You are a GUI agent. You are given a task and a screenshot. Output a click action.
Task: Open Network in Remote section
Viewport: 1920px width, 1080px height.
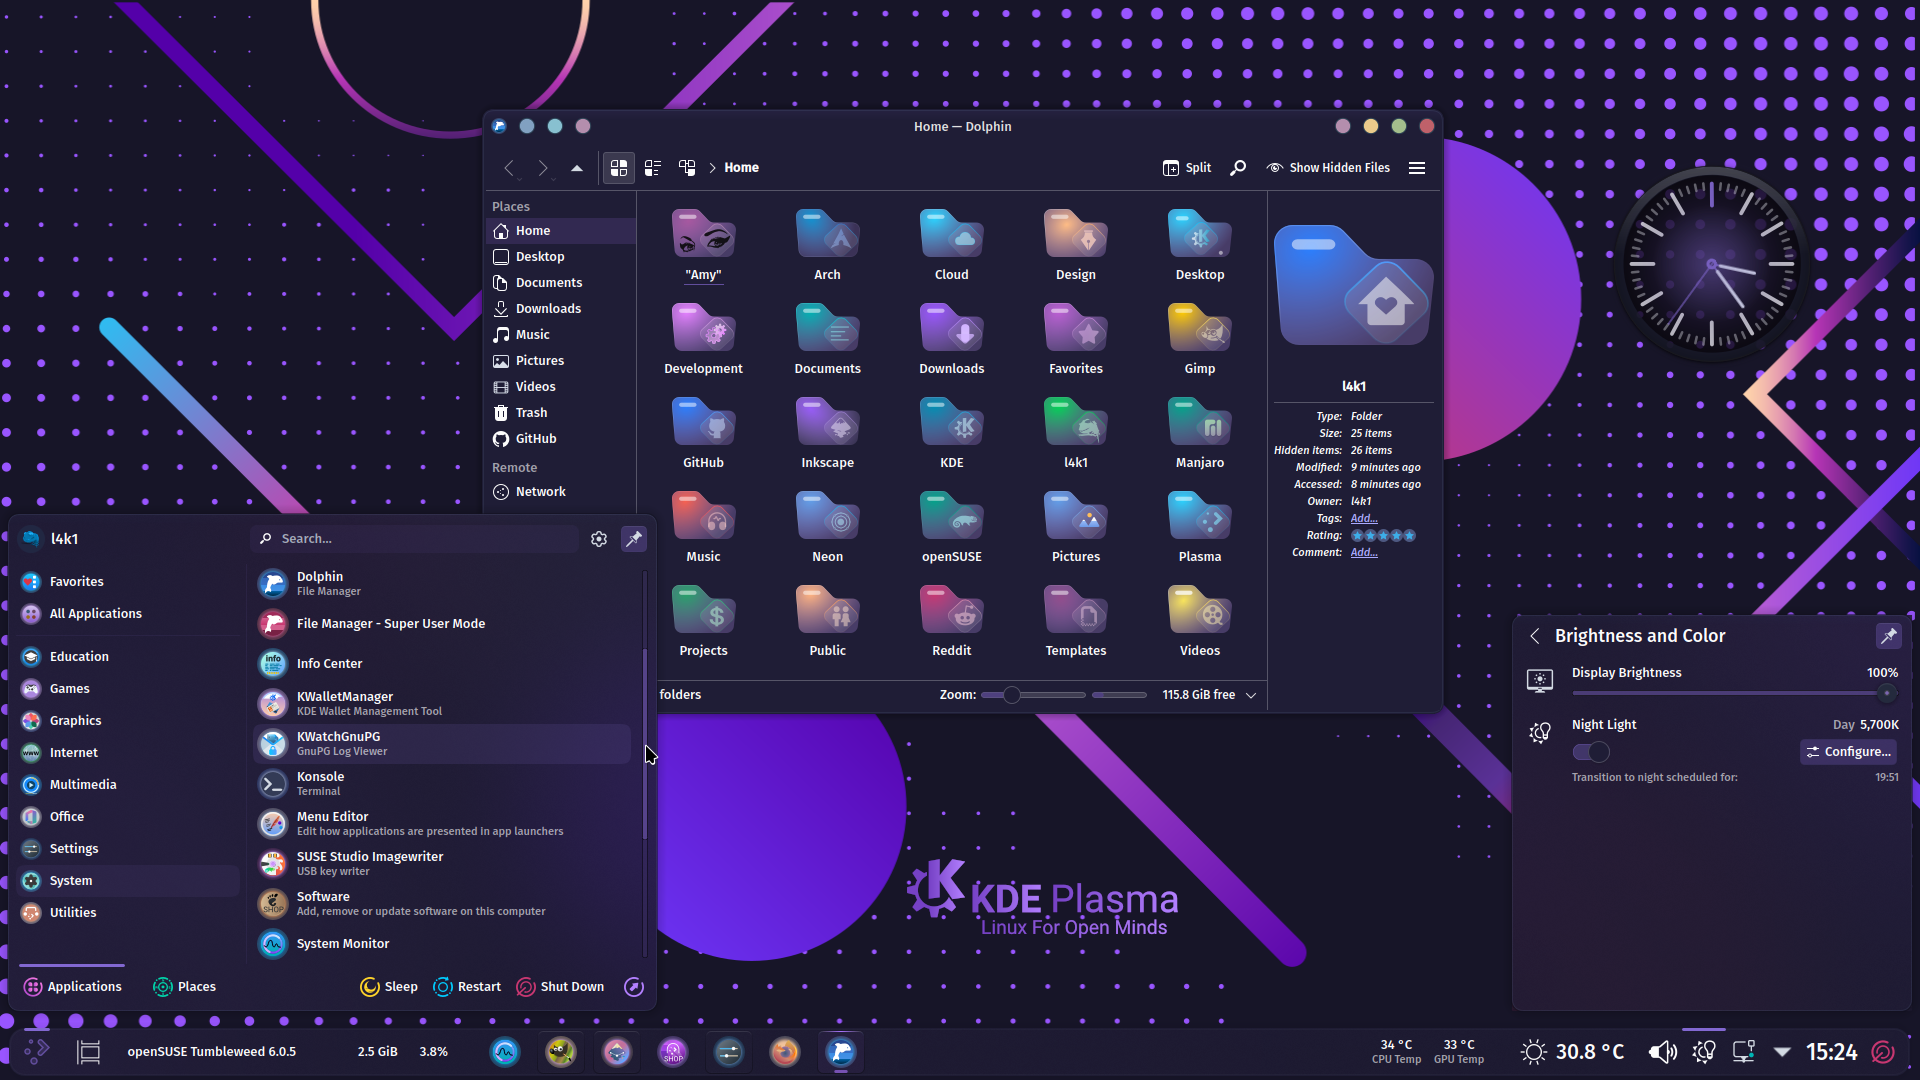click(x=561, y=492)
